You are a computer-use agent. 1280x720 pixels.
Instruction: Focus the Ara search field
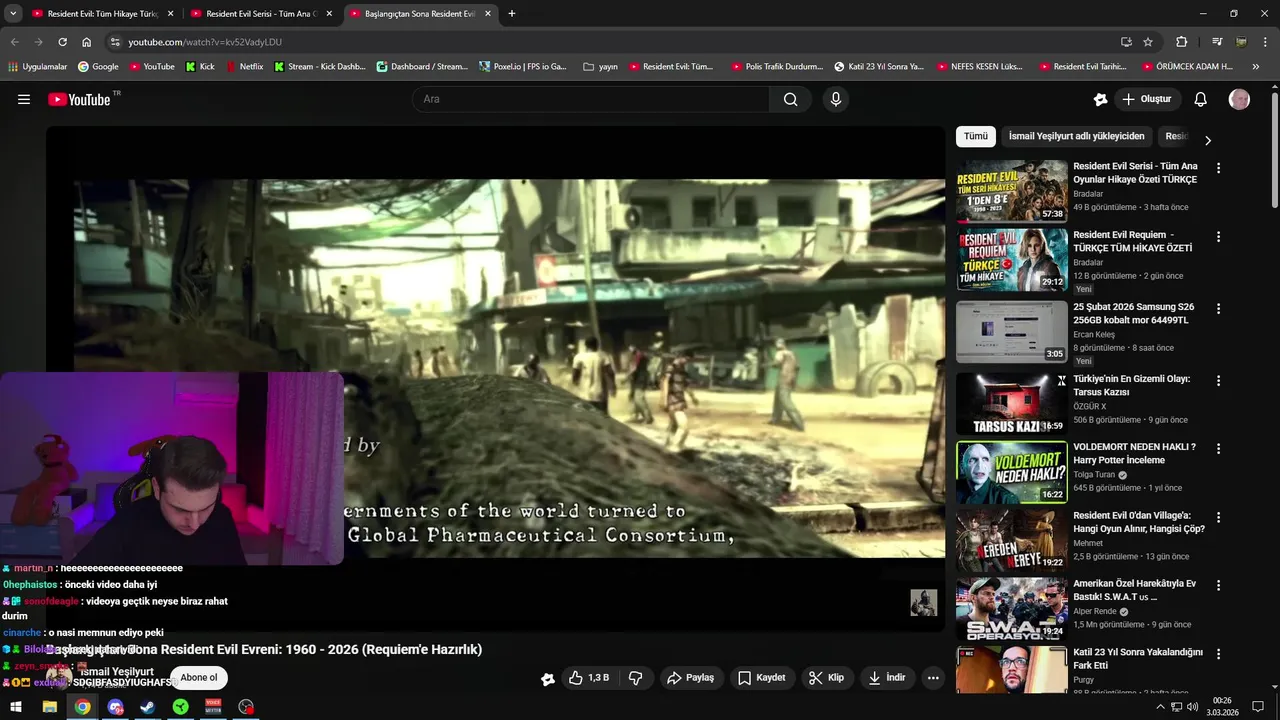[591, 99]
